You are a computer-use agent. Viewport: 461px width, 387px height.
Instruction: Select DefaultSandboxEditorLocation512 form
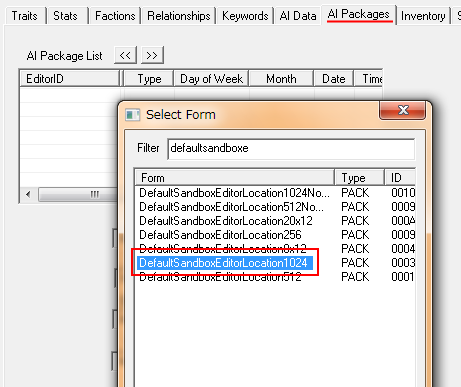pyautogui.click(x=220, y=277)
